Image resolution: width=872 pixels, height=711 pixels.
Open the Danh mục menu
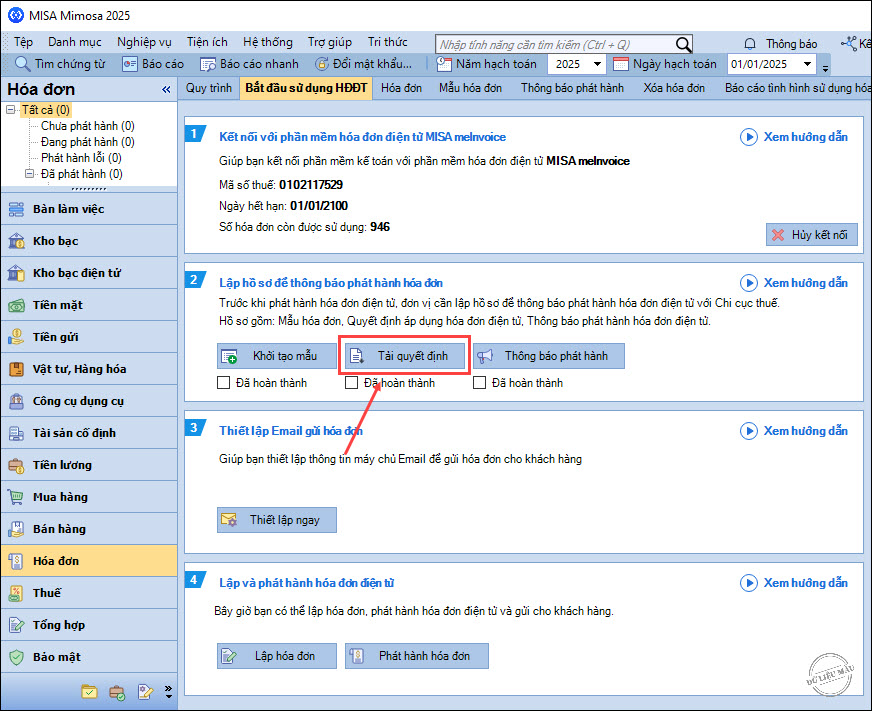click(75, 42)
